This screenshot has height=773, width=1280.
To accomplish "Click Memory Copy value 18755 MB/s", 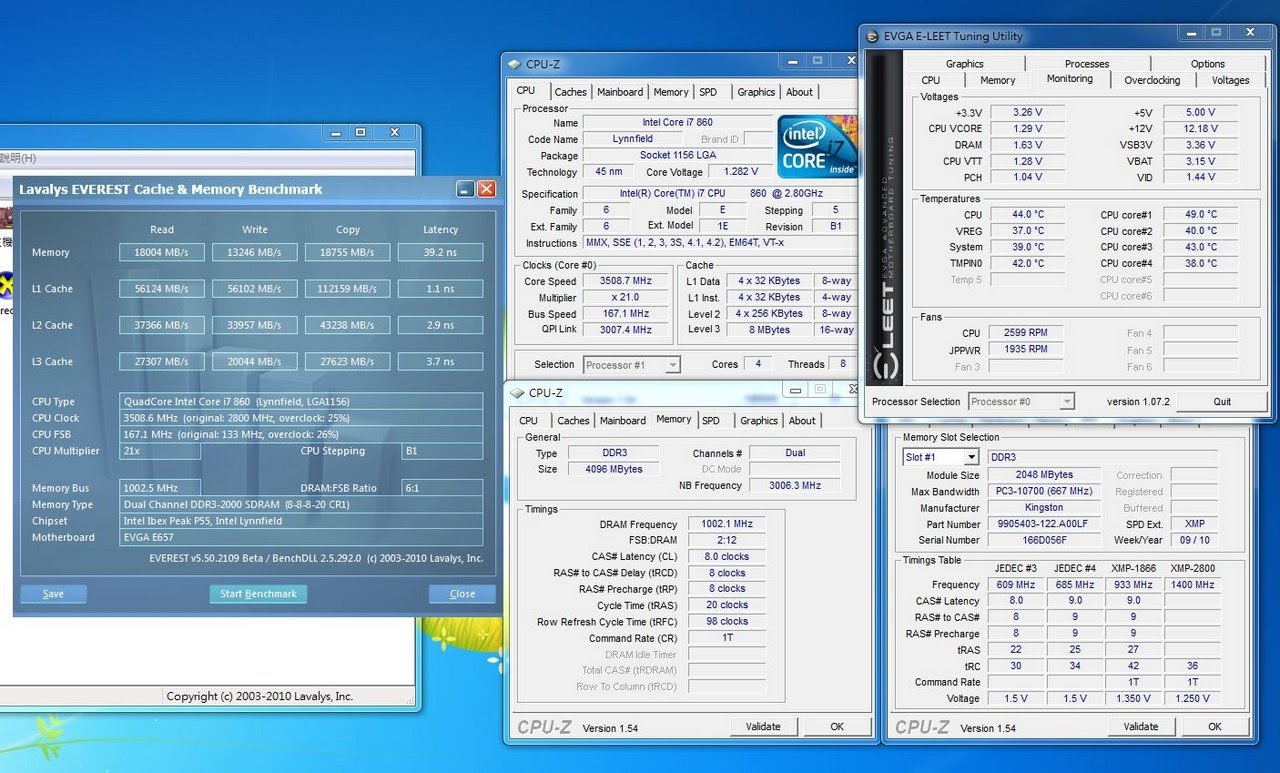I will pos(347,253).
